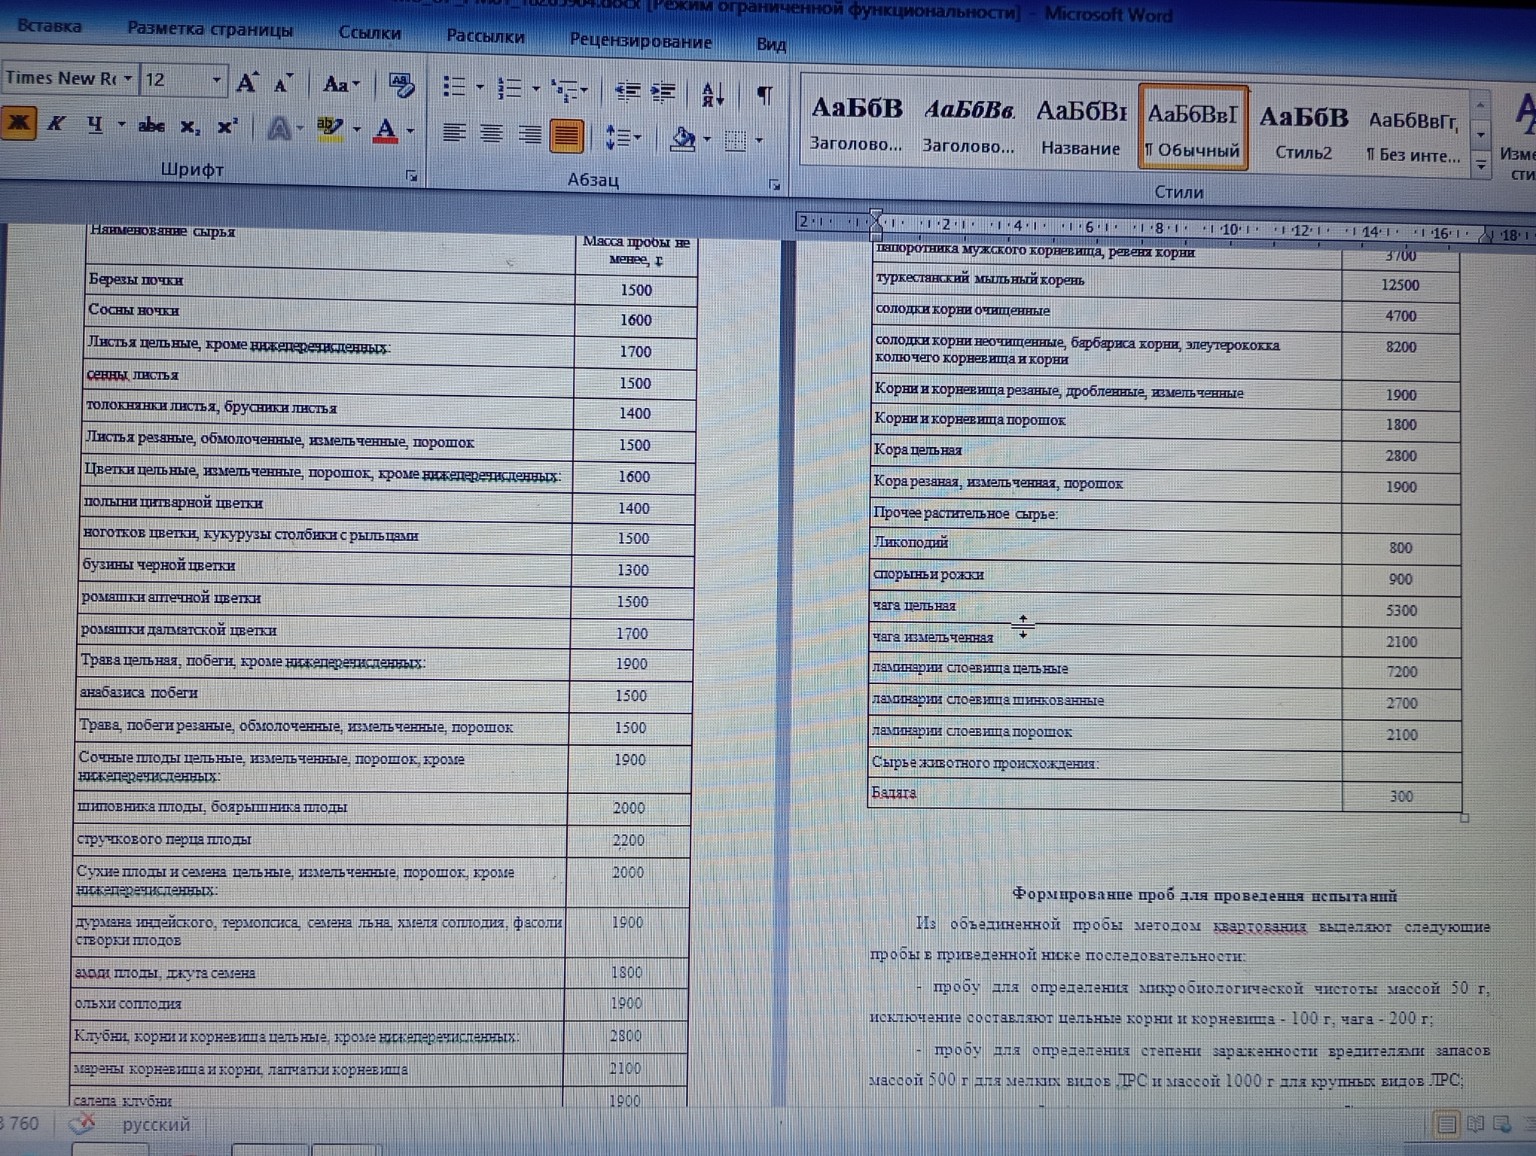Image resolution: width=1536 pixels, height=1156 pixels.
Task: Decrease paragraph indent
Action: click(627, 91)
